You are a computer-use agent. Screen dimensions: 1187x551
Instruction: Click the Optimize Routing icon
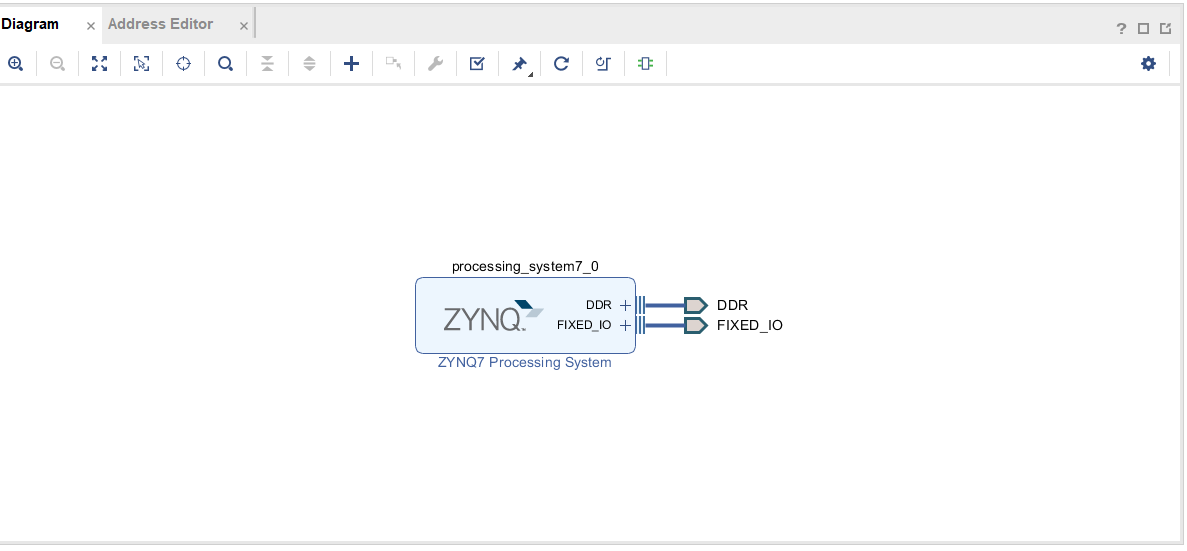(603, 64)
